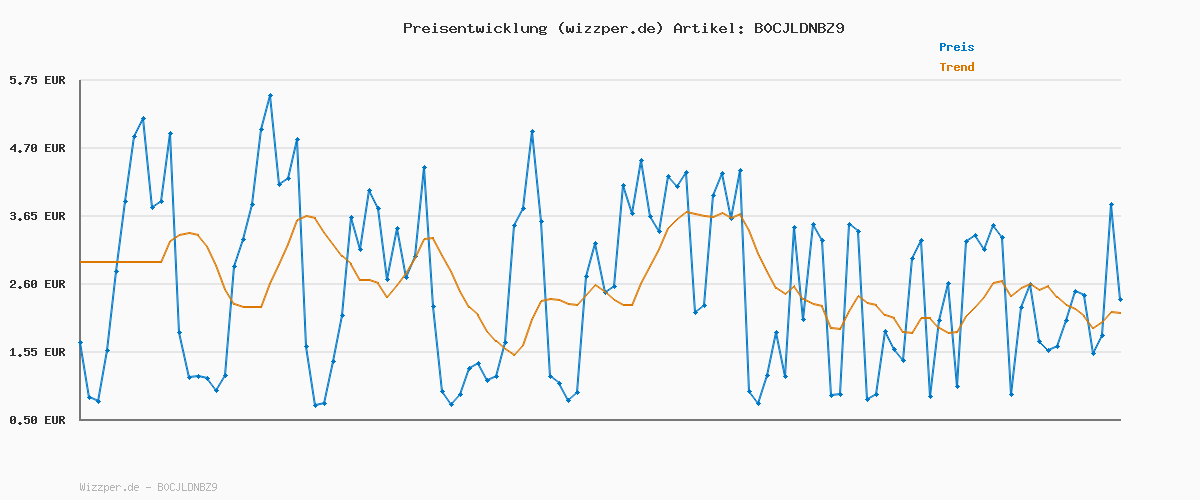Click the bottom x-axis baseline at center
The width and height of the screenshot is (1200, 500).
click(600, 420)
